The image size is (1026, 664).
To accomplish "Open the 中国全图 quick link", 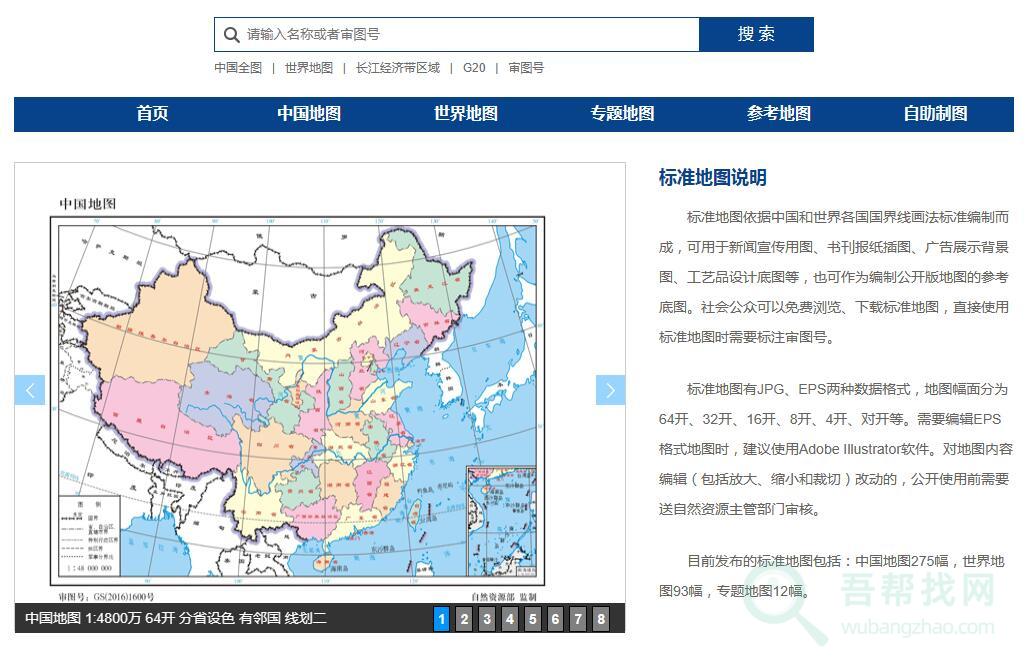I will (x=238, y=68).
